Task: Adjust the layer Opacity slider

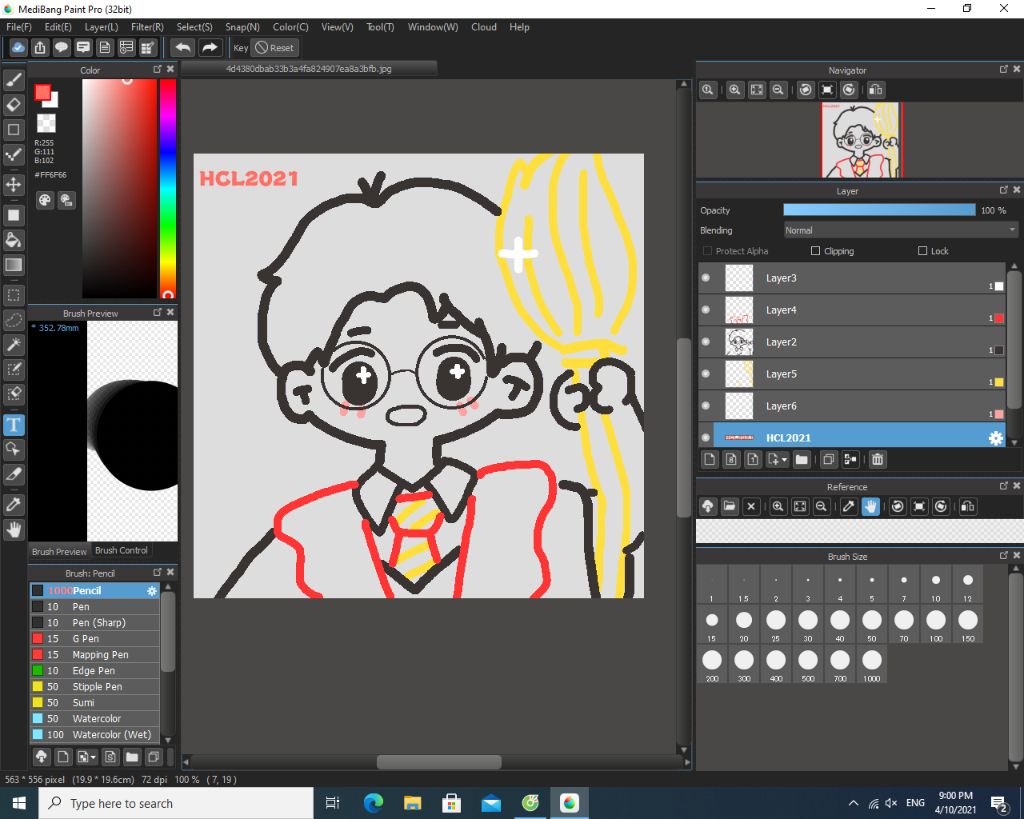Action: (879, 210)
